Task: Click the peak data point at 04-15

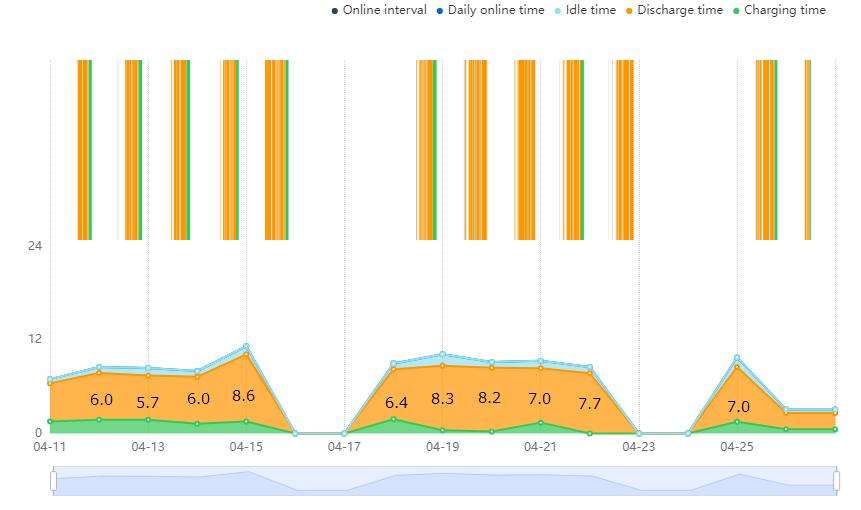Action: (246, 346)
